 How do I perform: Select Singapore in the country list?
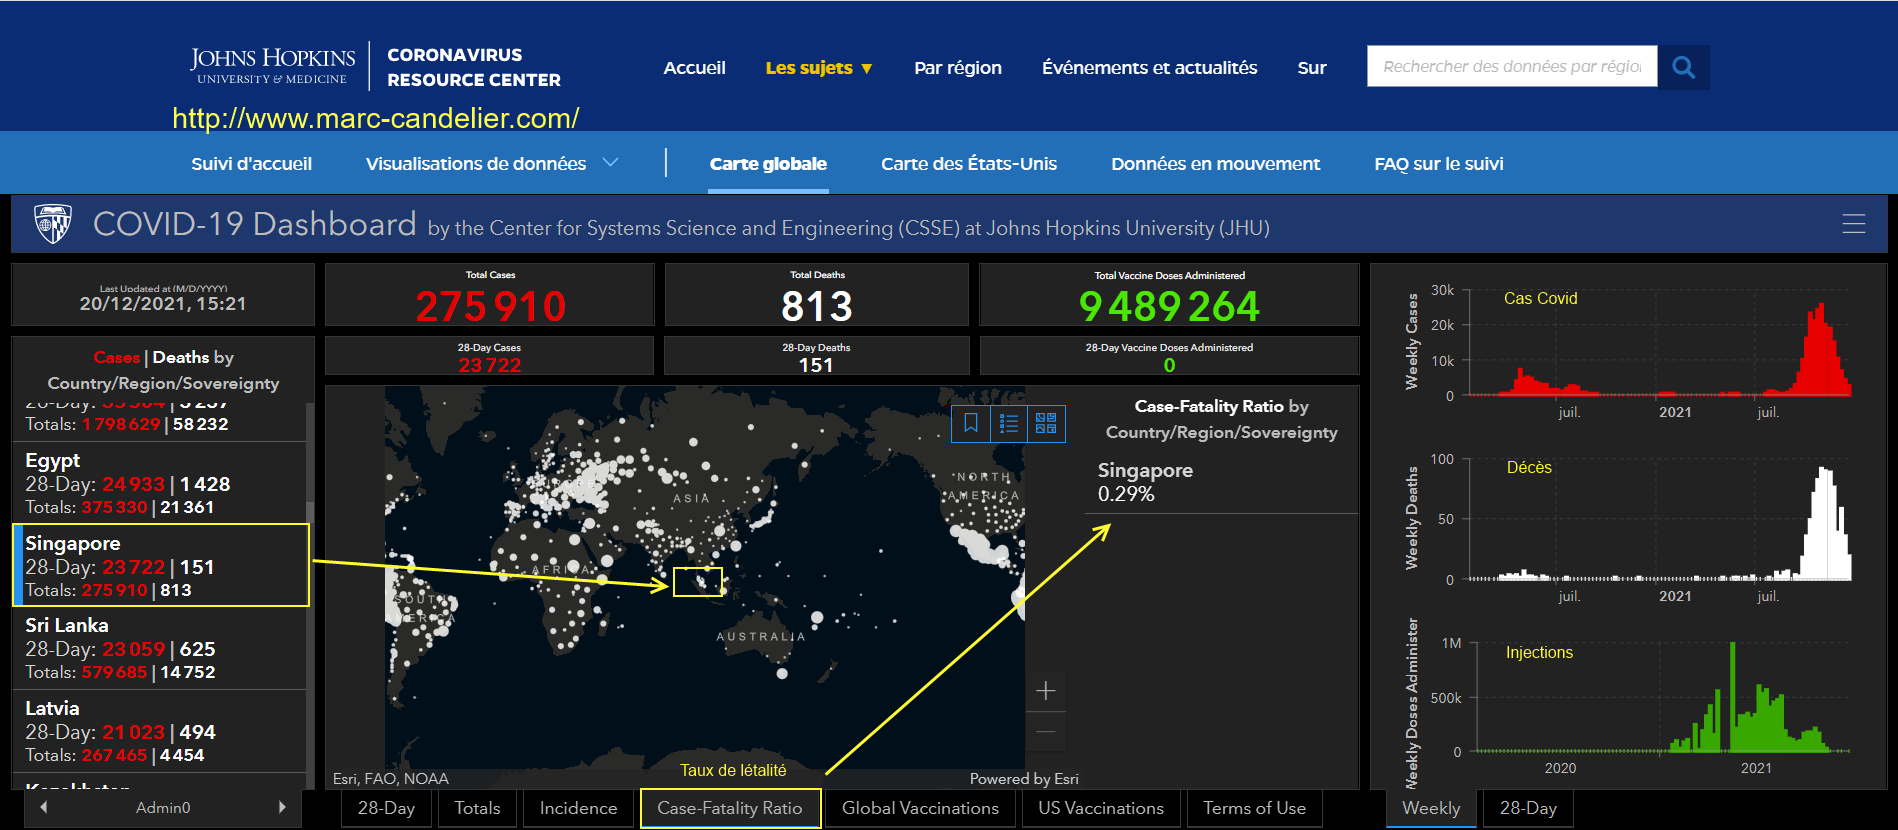(x=160, y=565)
